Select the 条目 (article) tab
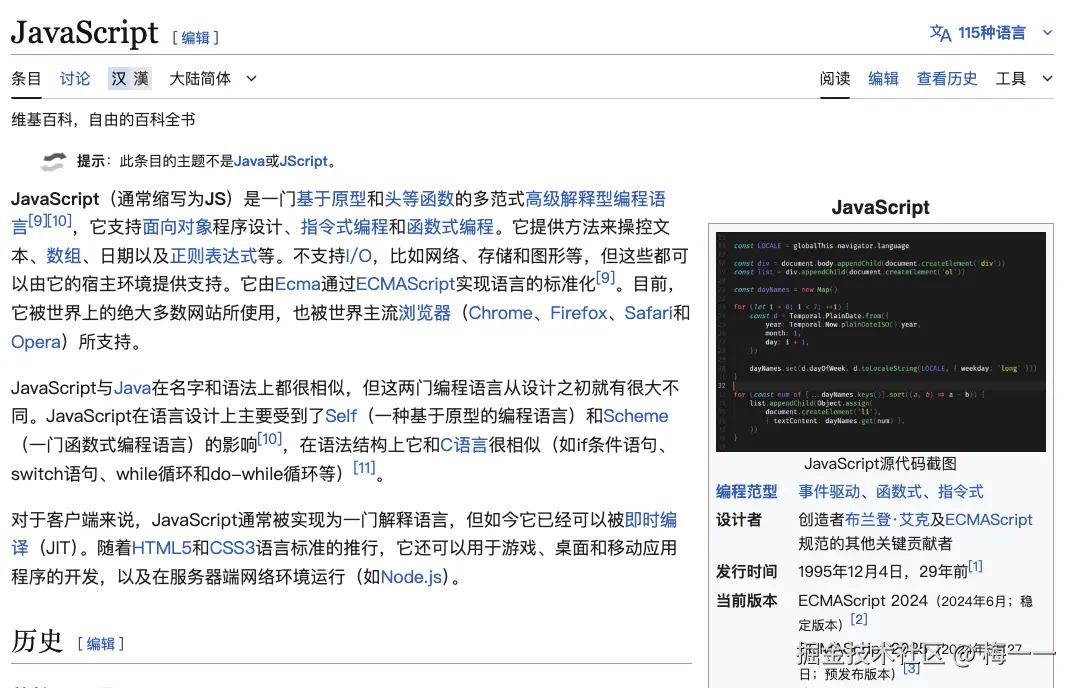Screen dimensions: 1077x688 click(x=25, y=78)
